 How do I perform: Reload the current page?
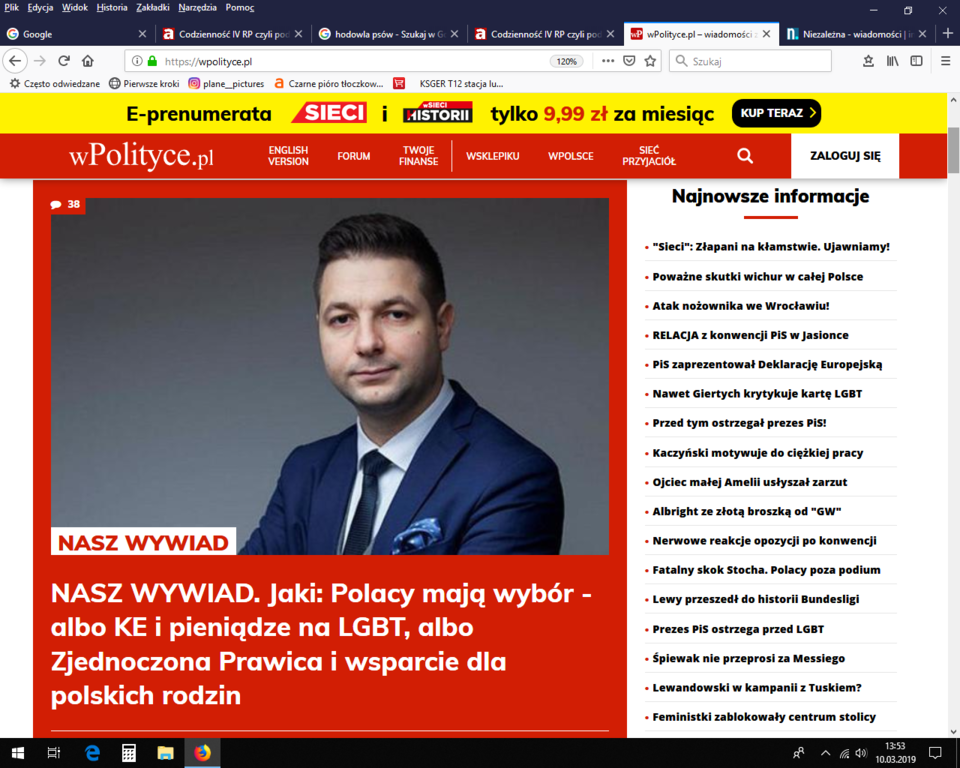click(x=64, y=61)
